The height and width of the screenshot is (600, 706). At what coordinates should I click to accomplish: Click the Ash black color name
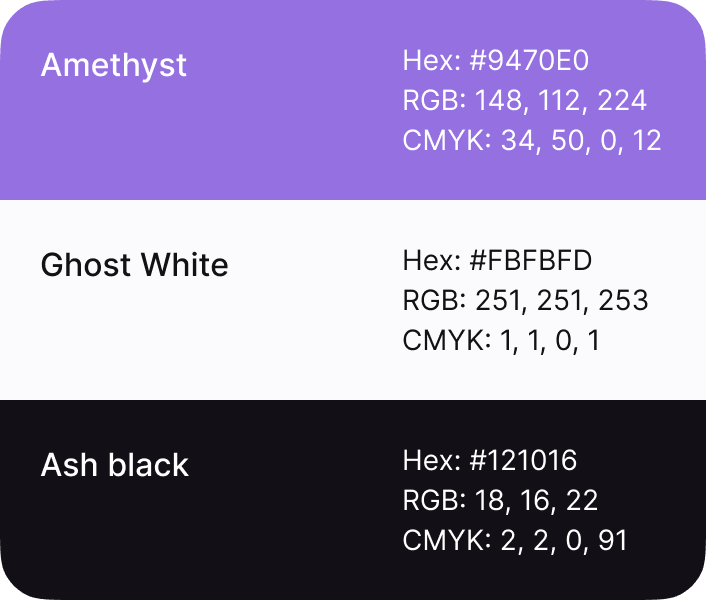point(114,465)
